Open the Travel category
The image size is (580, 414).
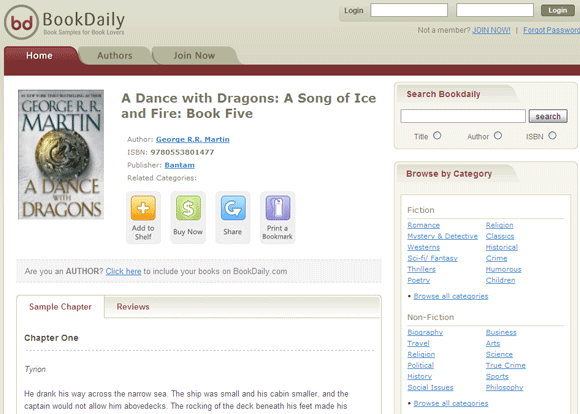click(418, 343)
